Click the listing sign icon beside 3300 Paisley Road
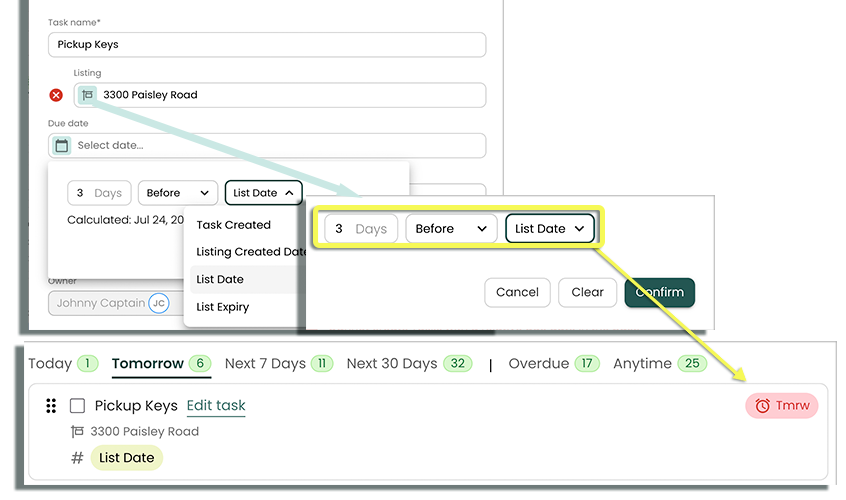This screenshot has width=846, height=500. [88, 95]
